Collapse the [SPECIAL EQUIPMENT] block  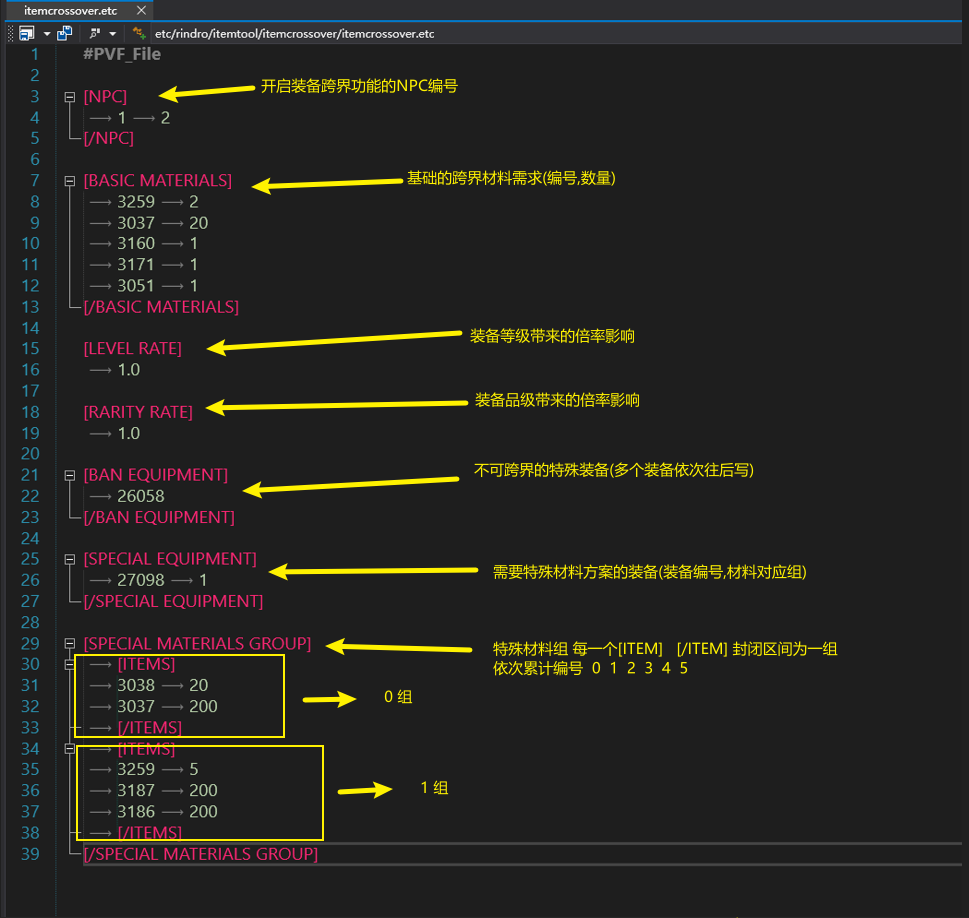coord(70,559)
